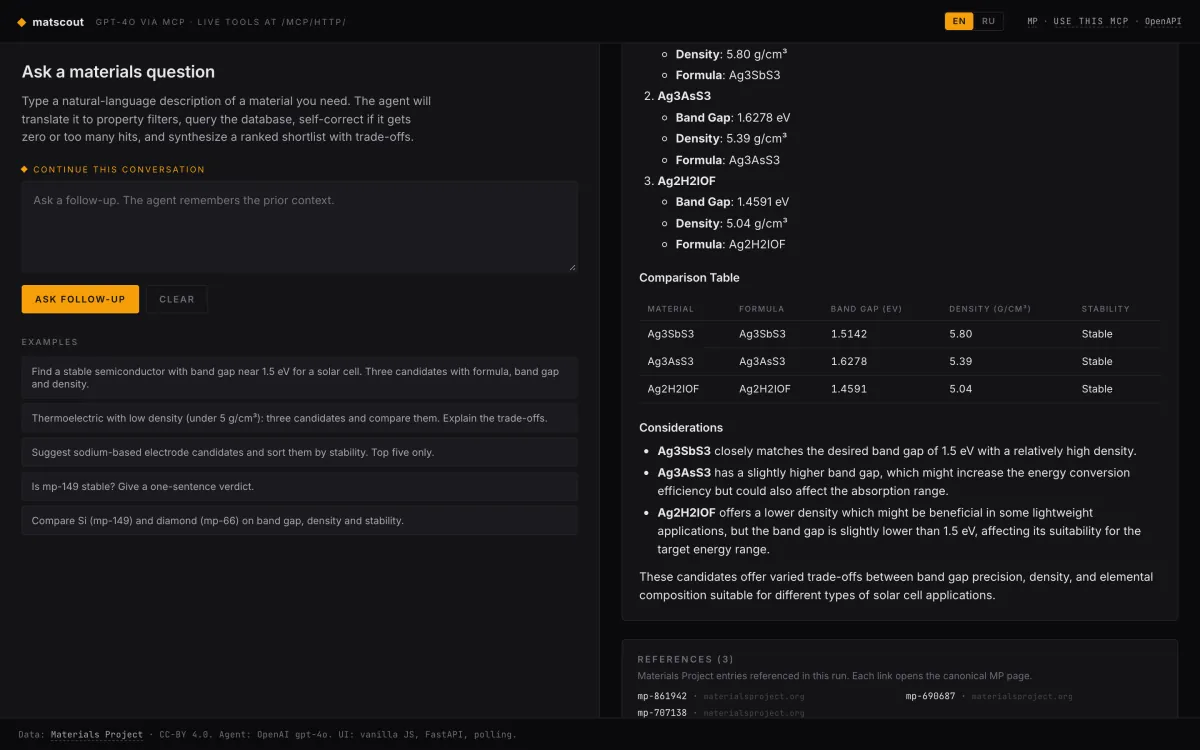The image size is (1200, 750).
Task: Click the ASK FOLLOW-UP button
Action: coord(80,299)
